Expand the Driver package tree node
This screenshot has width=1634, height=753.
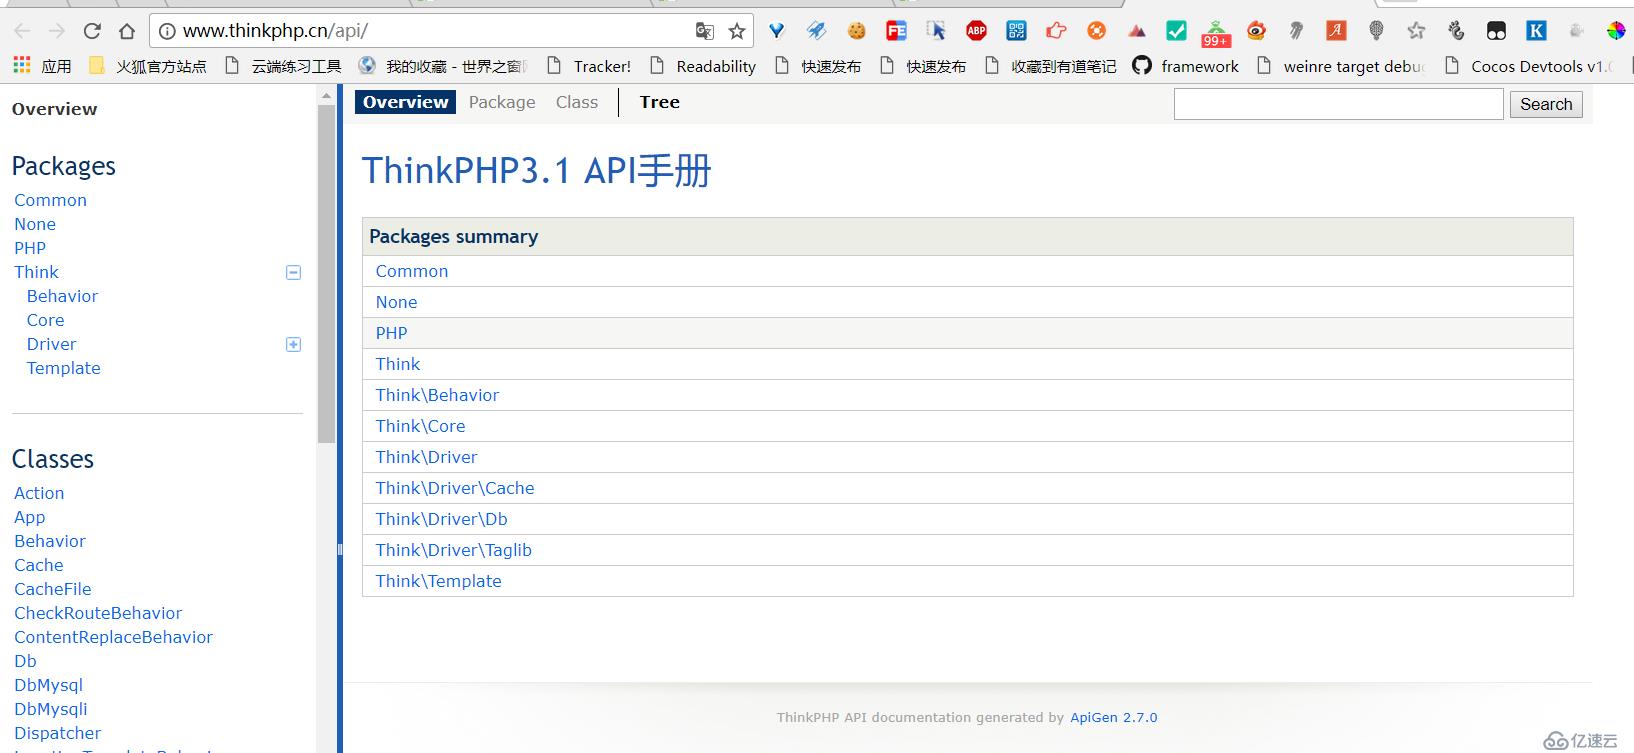(293, 344)
